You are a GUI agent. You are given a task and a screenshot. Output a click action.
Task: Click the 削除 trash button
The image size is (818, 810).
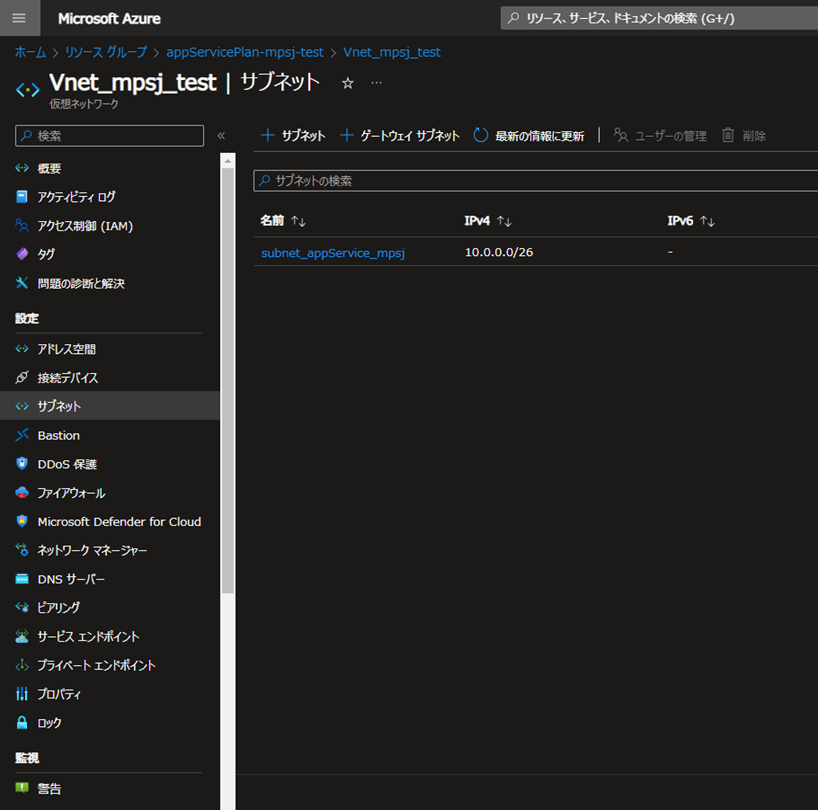point(744,136)
